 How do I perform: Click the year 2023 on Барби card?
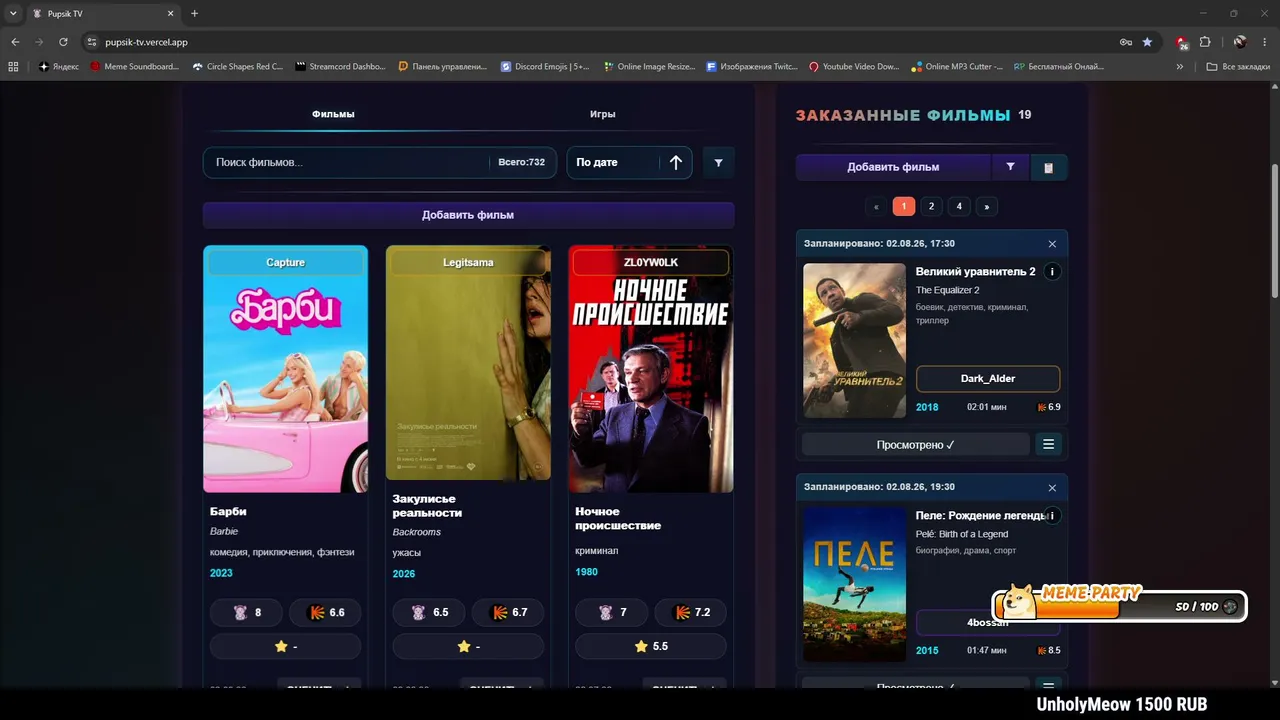221,573
